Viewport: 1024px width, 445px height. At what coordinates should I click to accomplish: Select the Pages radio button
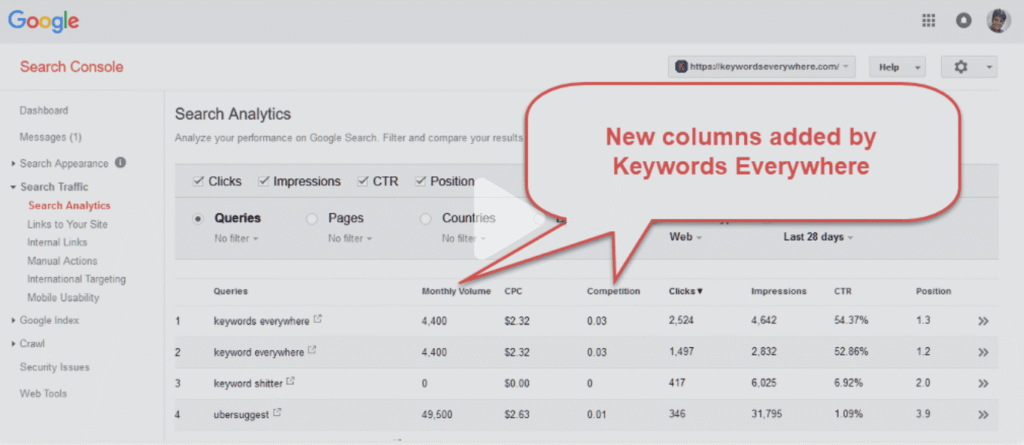[x=312, y=219]
